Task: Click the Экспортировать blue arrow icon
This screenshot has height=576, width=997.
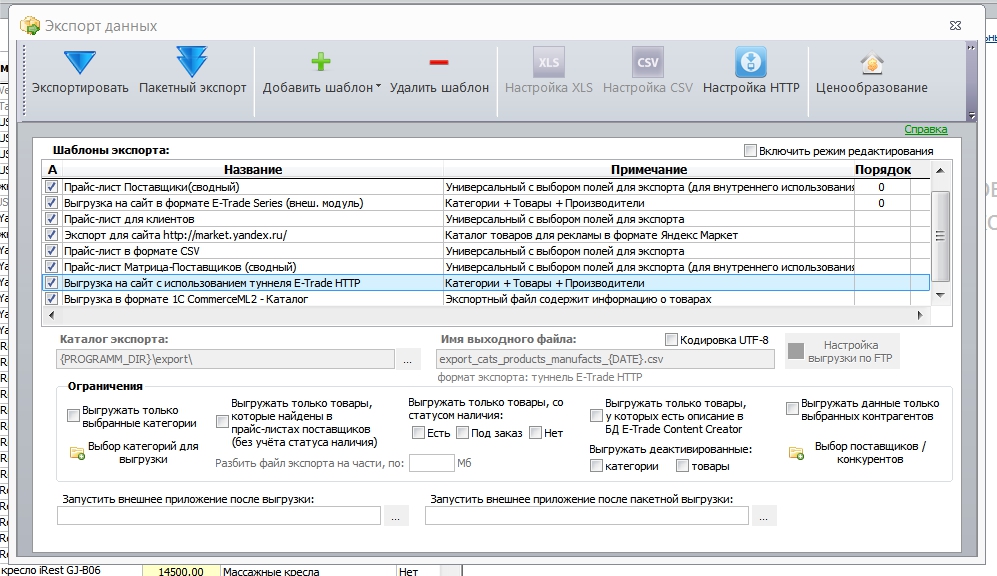Action: (x=80, y=62)
